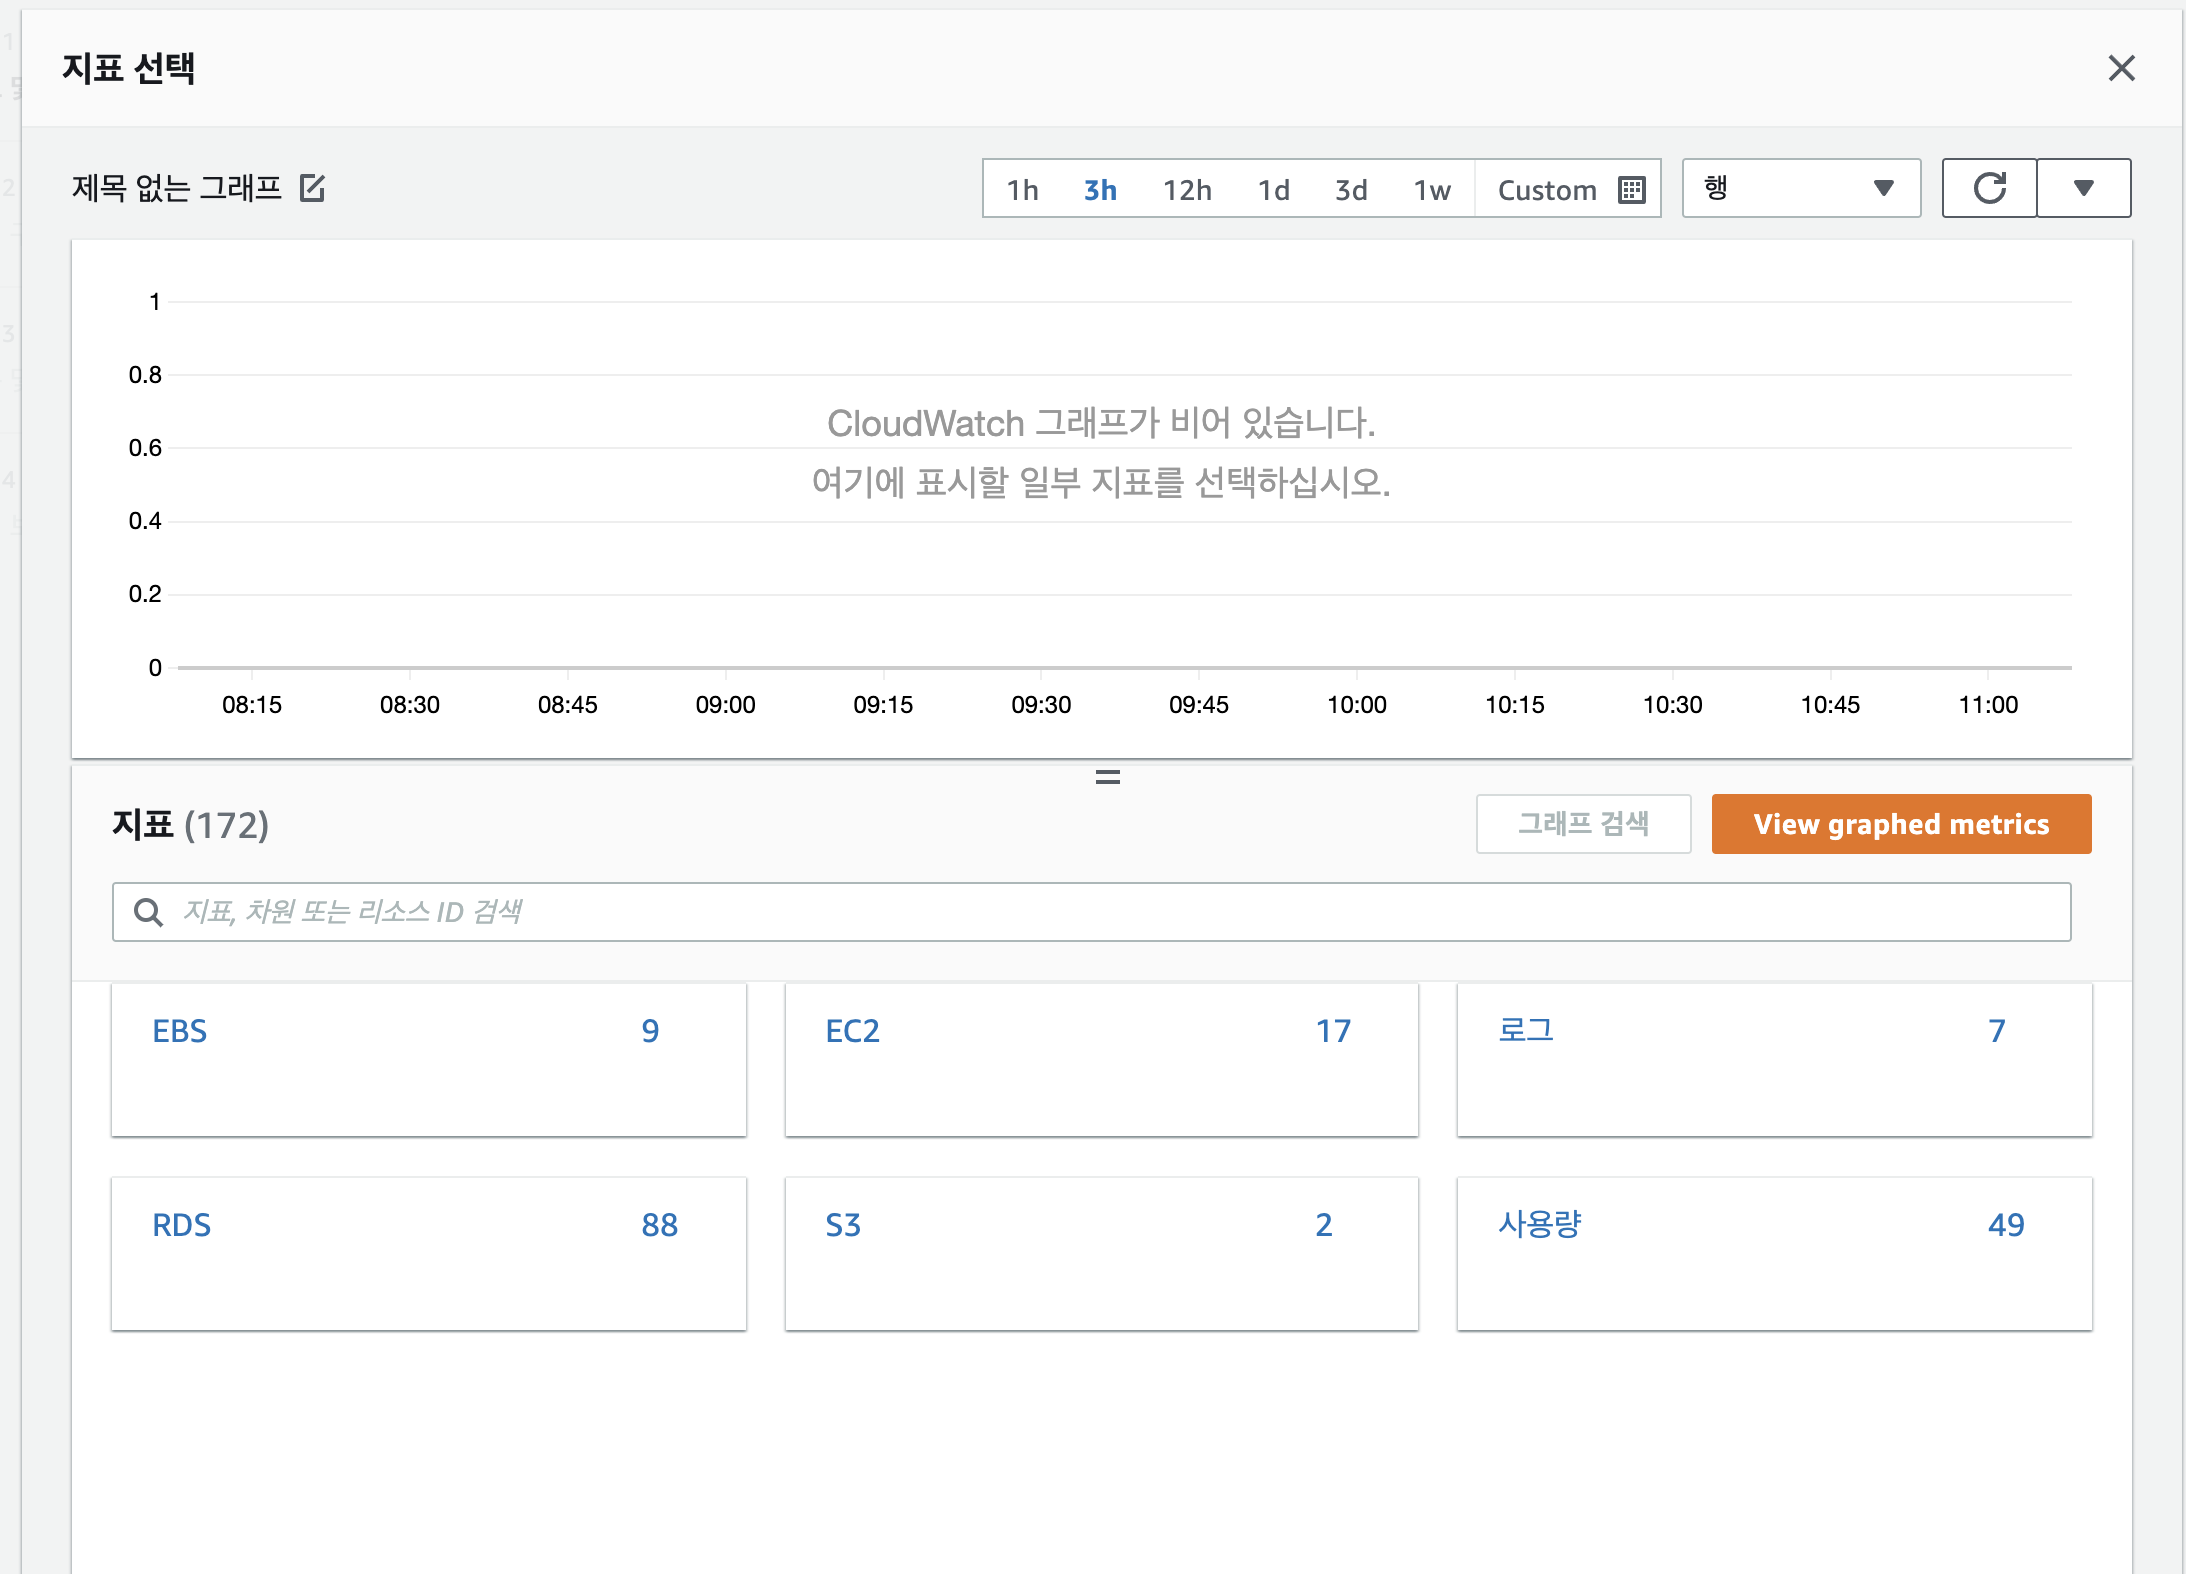2186x1574 pixels.
Task: Open the Custom time range calendar icon
Action: (1631, 189)
